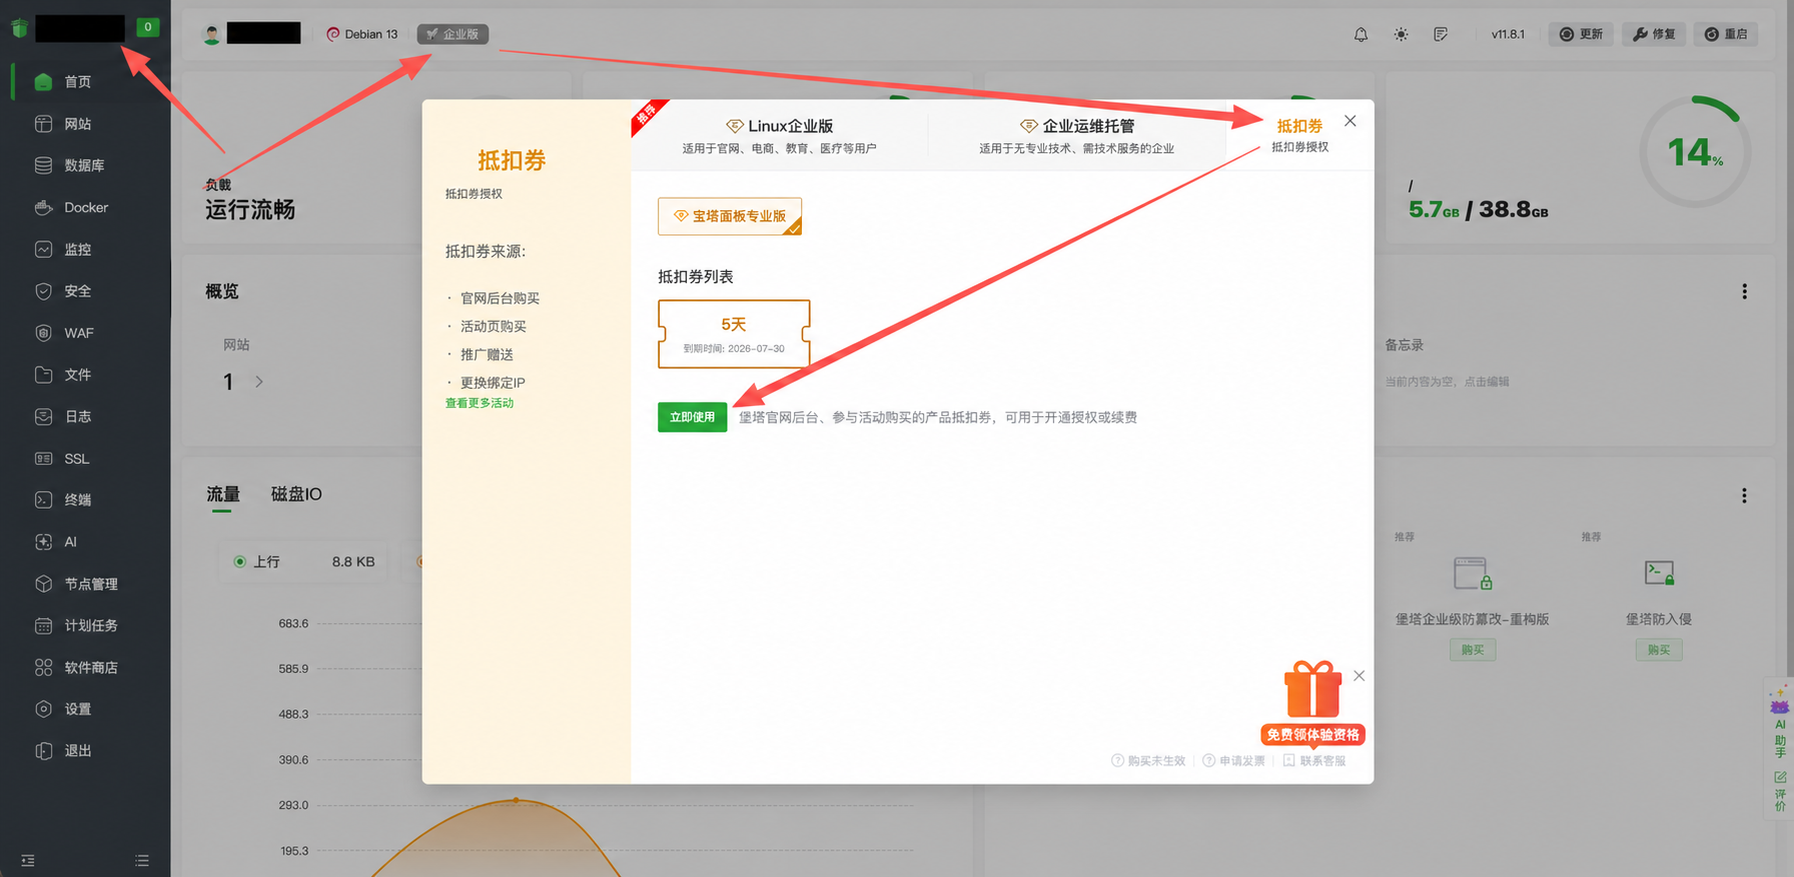Switch to the 磁盘IO tab
This screenshot has height=877, width=1794.
296,494
